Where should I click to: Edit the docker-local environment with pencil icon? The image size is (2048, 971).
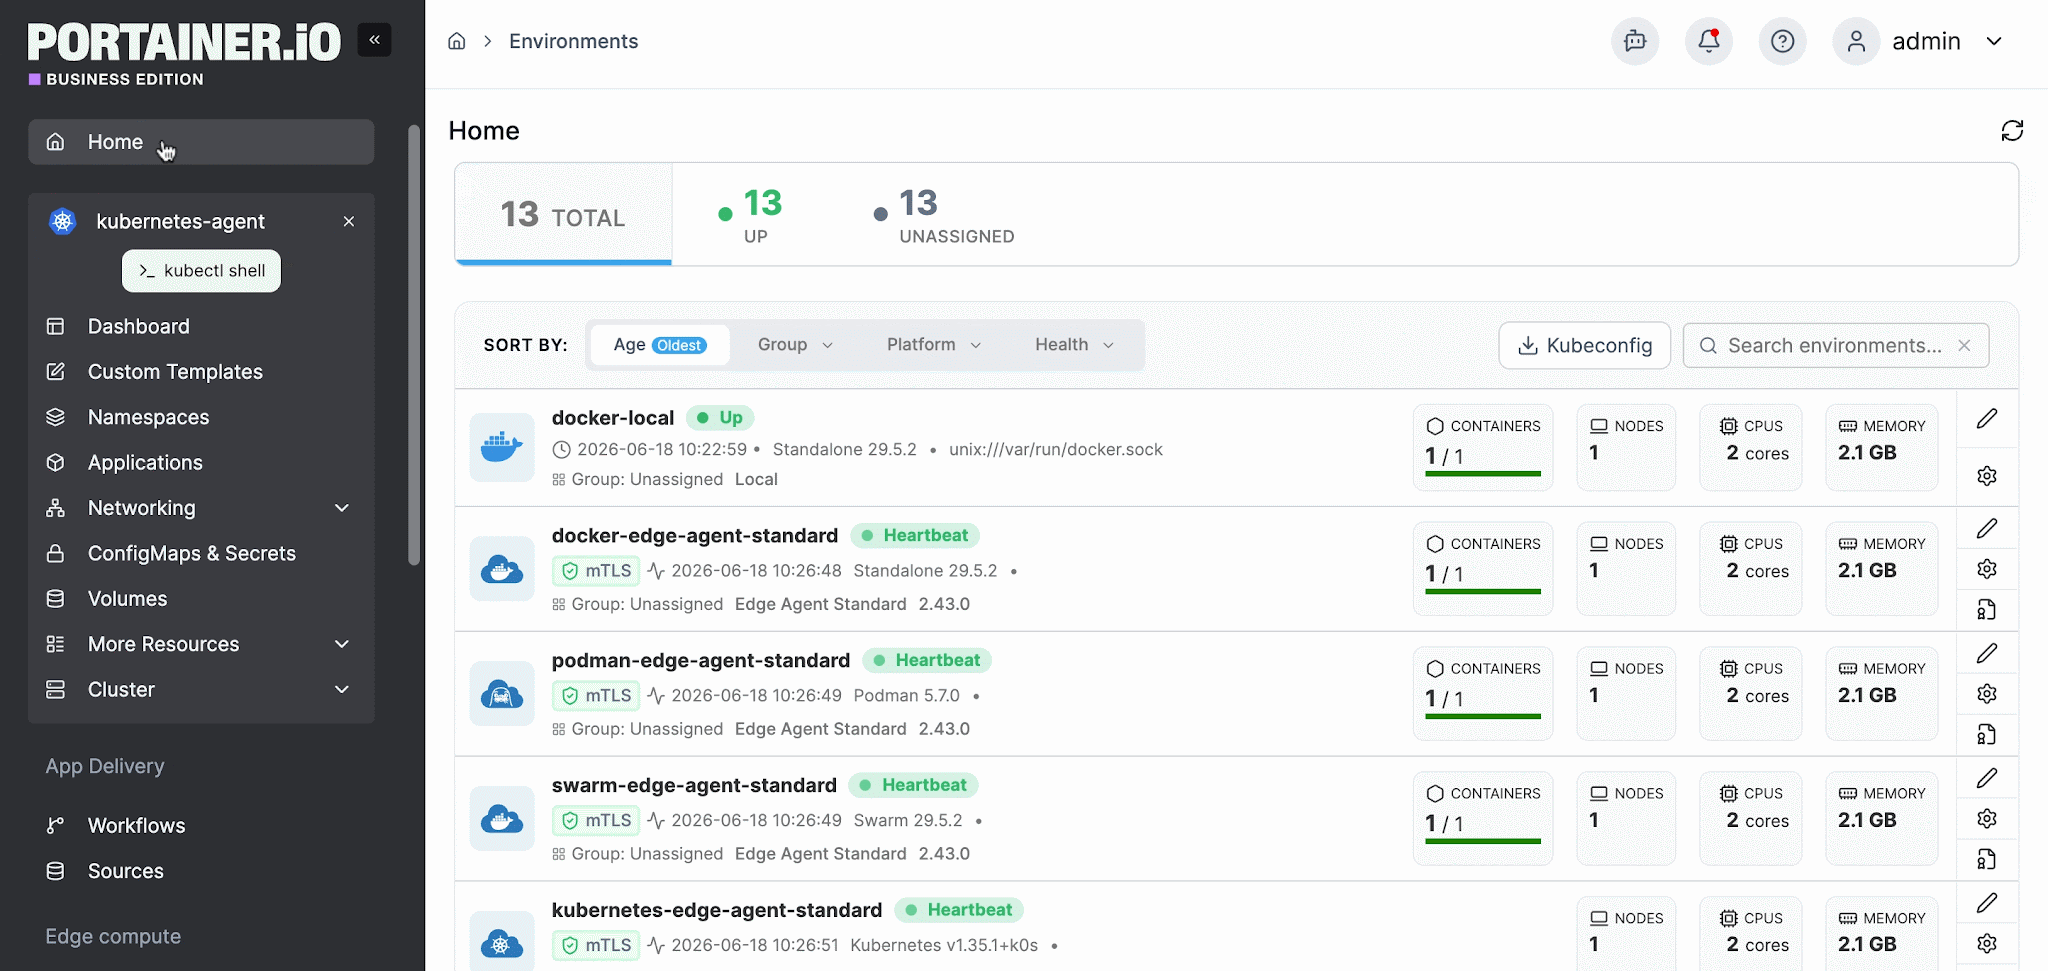(x=1987, y=419)
